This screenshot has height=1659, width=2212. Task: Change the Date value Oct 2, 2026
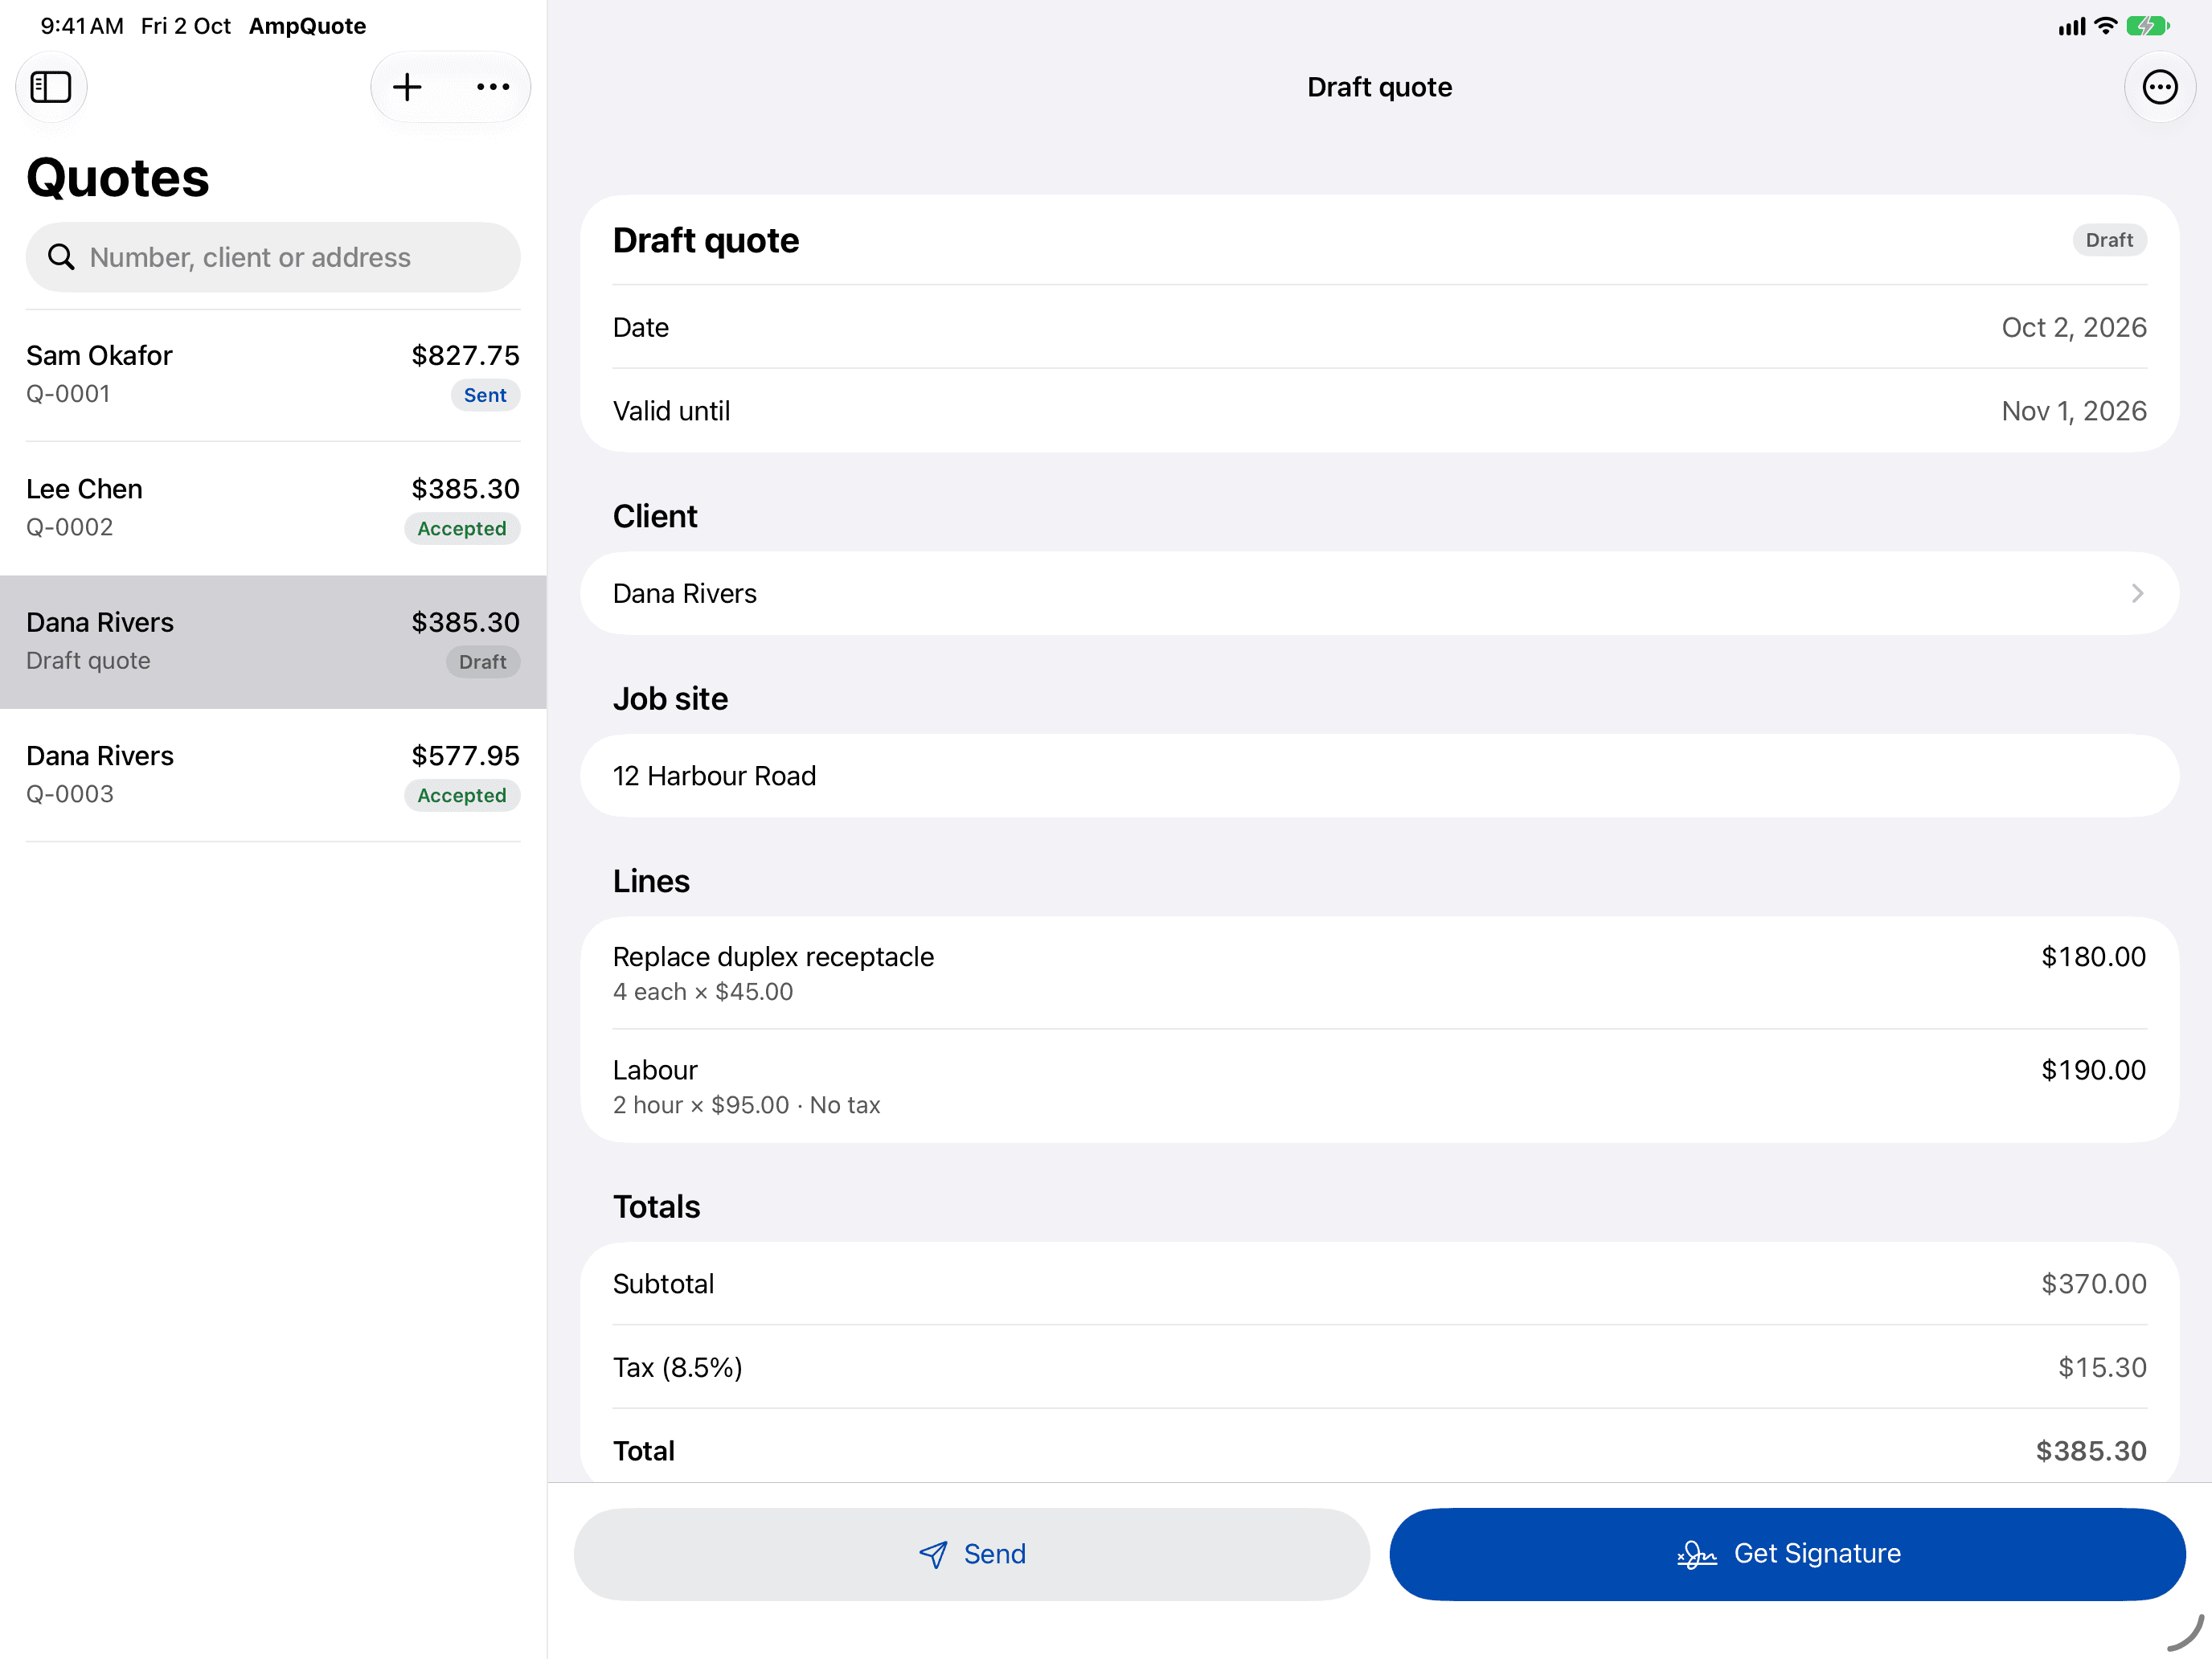point(2073,327)
